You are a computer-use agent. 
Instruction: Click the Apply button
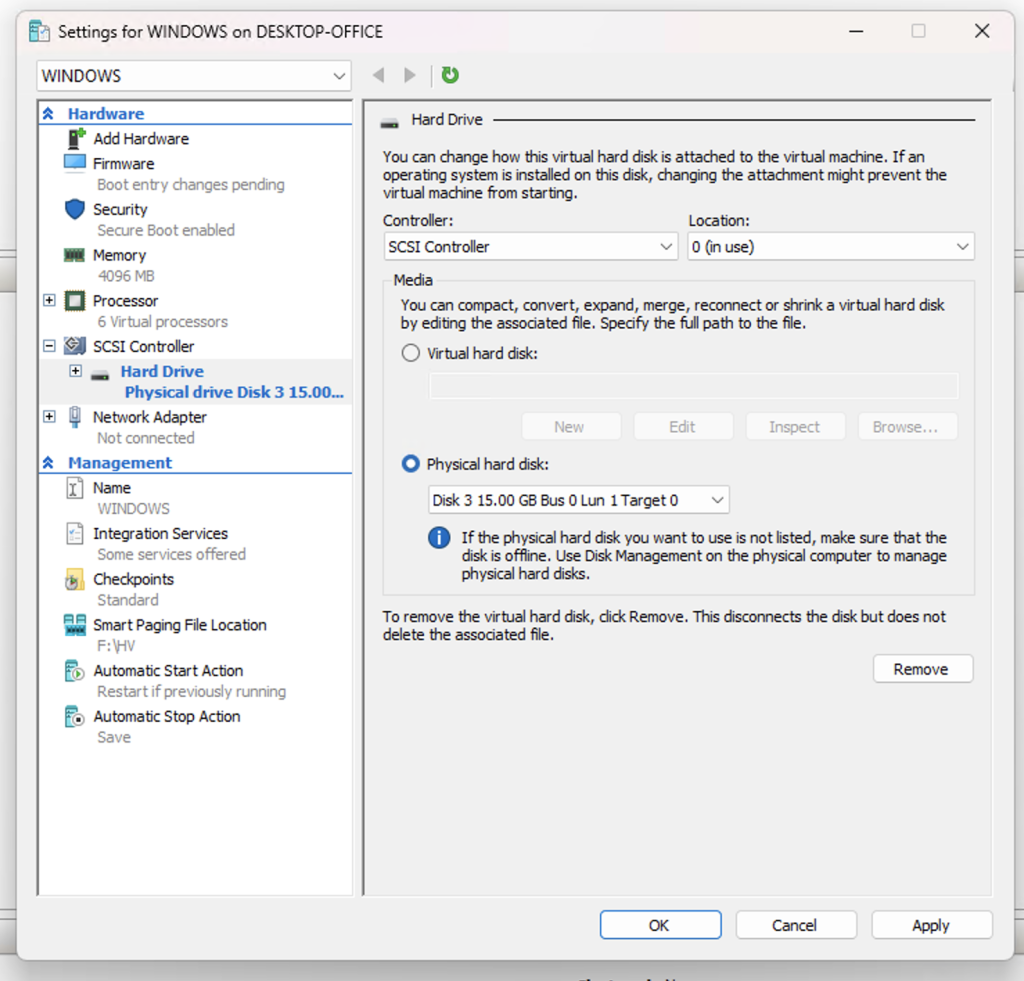pos(931,925)
